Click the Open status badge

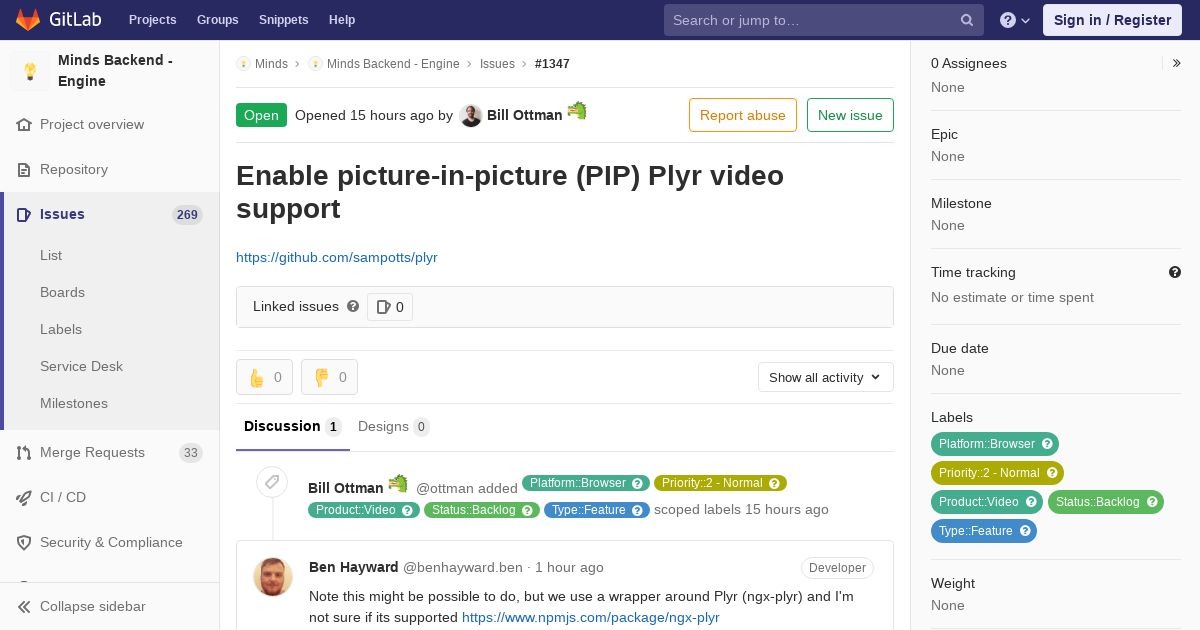[x=261, y=115]
